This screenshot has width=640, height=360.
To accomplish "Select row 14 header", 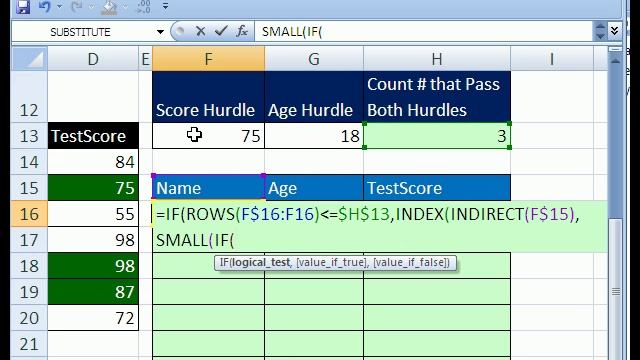I will click(x=29, y=162).
